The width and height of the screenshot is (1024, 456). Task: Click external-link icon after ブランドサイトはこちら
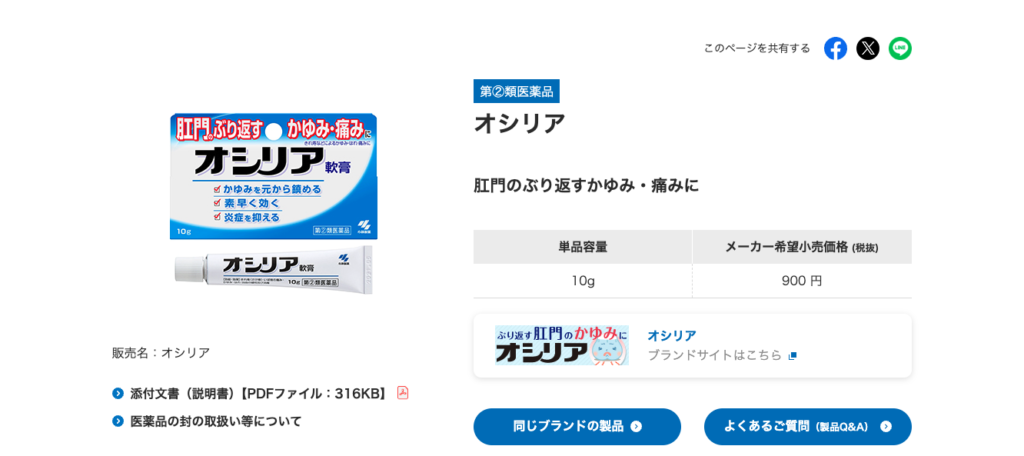click(x=793, y=355)
